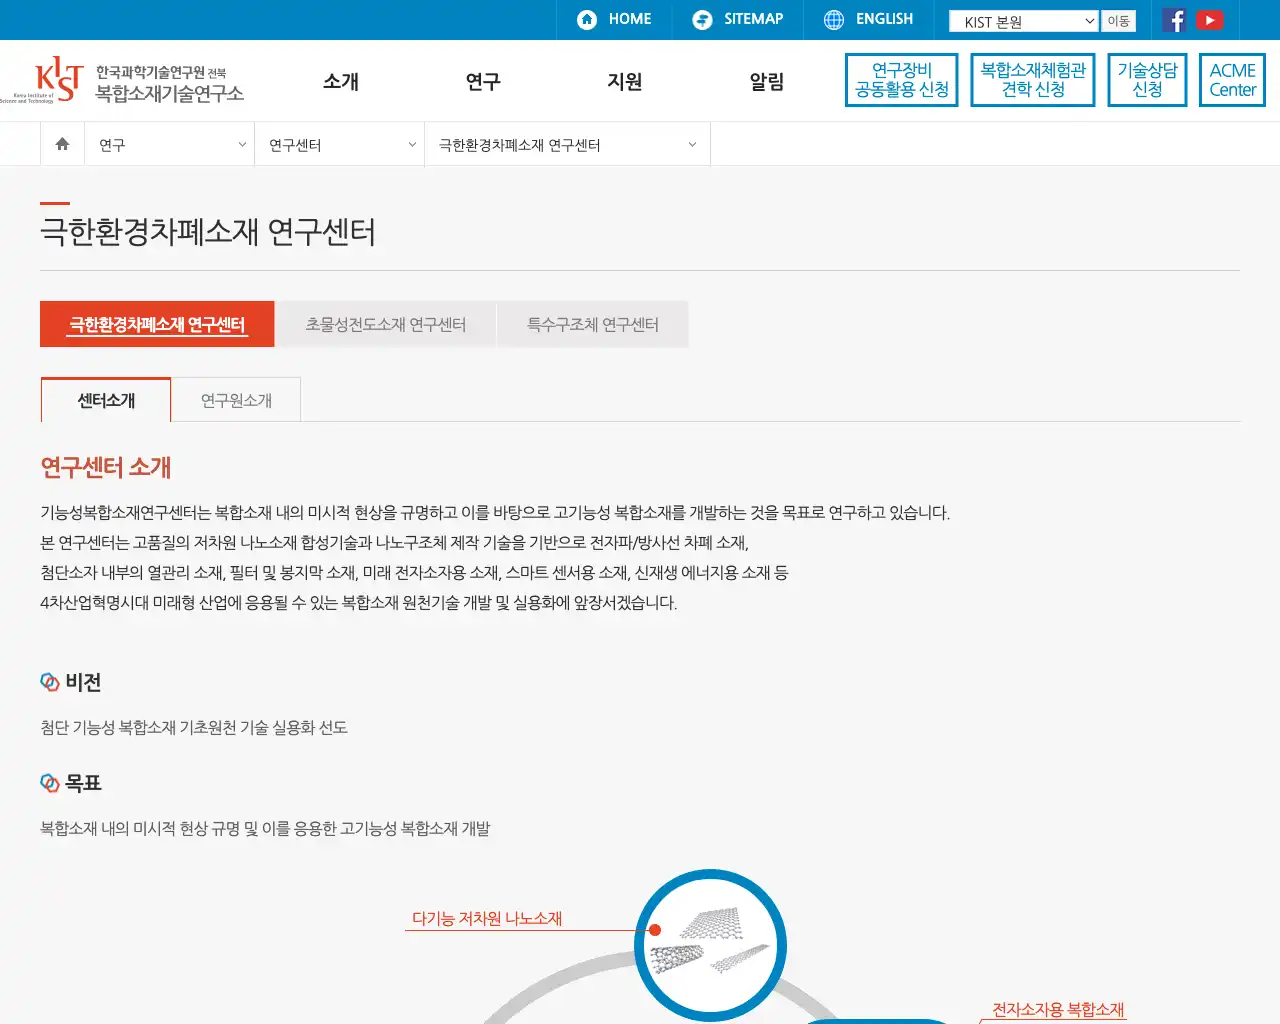This screenshot has width=1280, height=1024.
Task: Switch language via ENGLISH link
Action: 884,19
